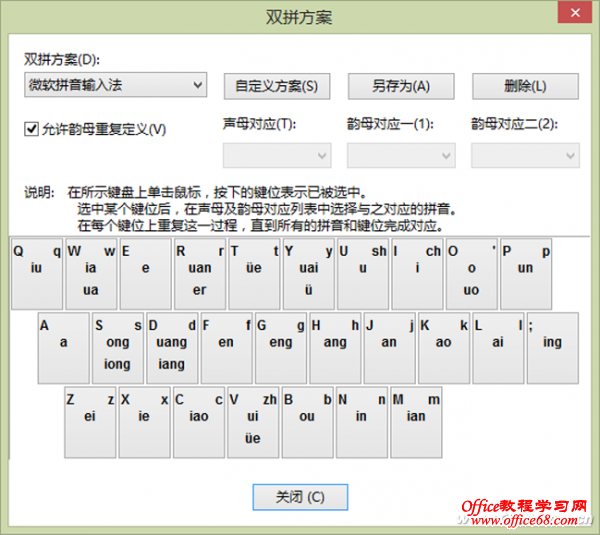The width and height of the screenshot is (600, 535).
Task: Select the M key mapped to ian
Action: click(x=416, y=422)
